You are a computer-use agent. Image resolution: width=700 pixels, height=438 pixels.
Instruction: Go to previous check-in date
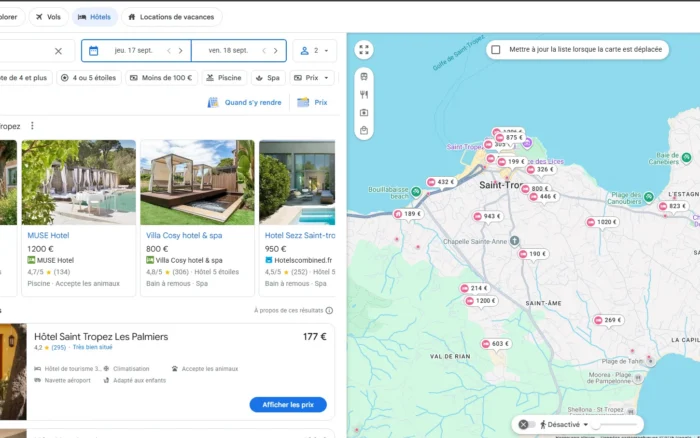click(x=169, y=51)
